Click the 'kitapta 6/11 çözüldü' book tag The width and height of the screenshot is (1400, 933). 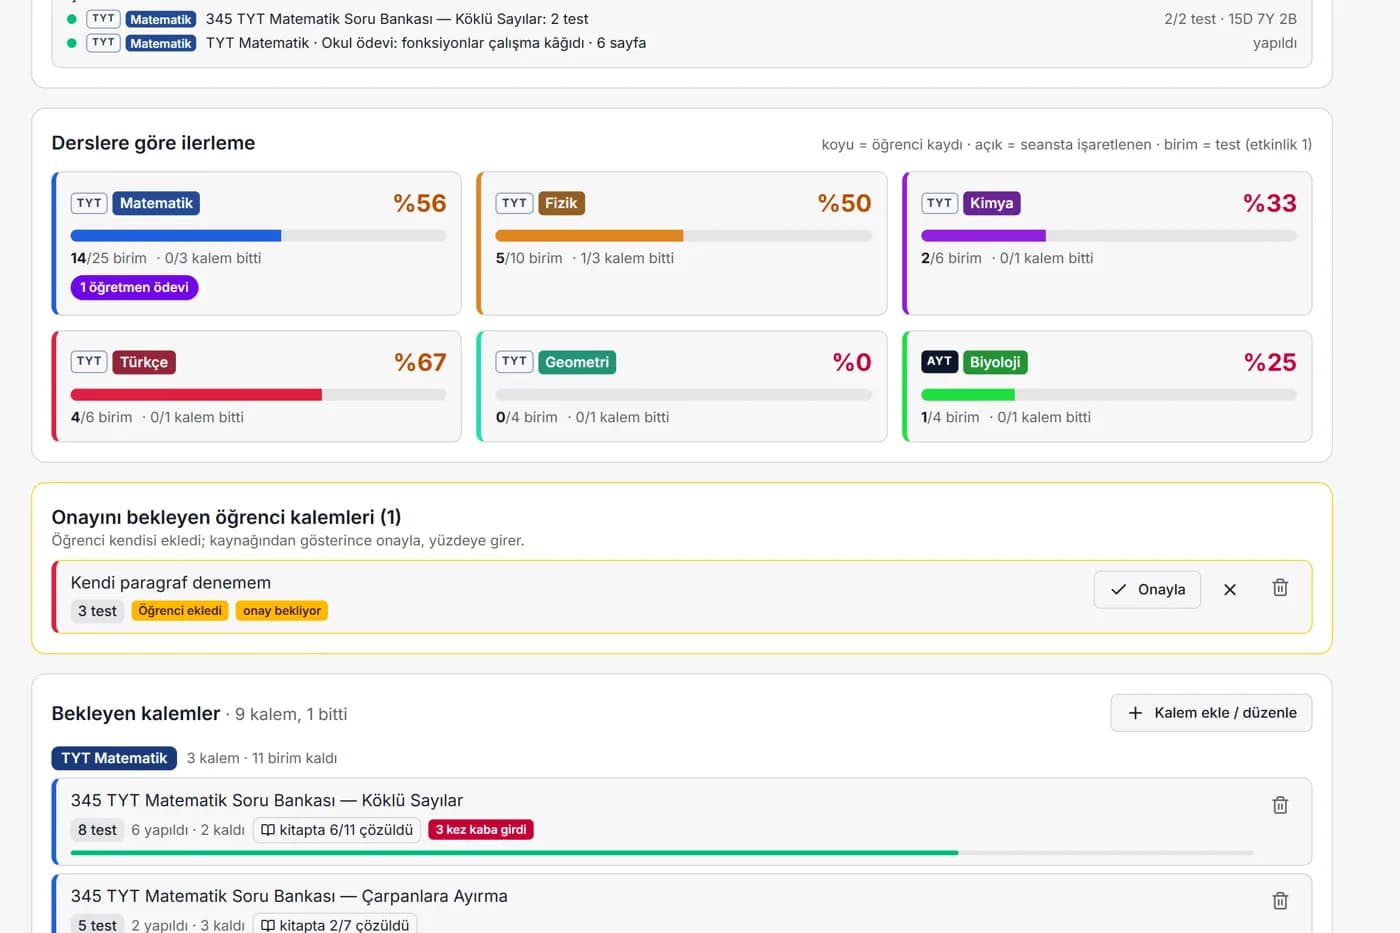pos(337,830)
